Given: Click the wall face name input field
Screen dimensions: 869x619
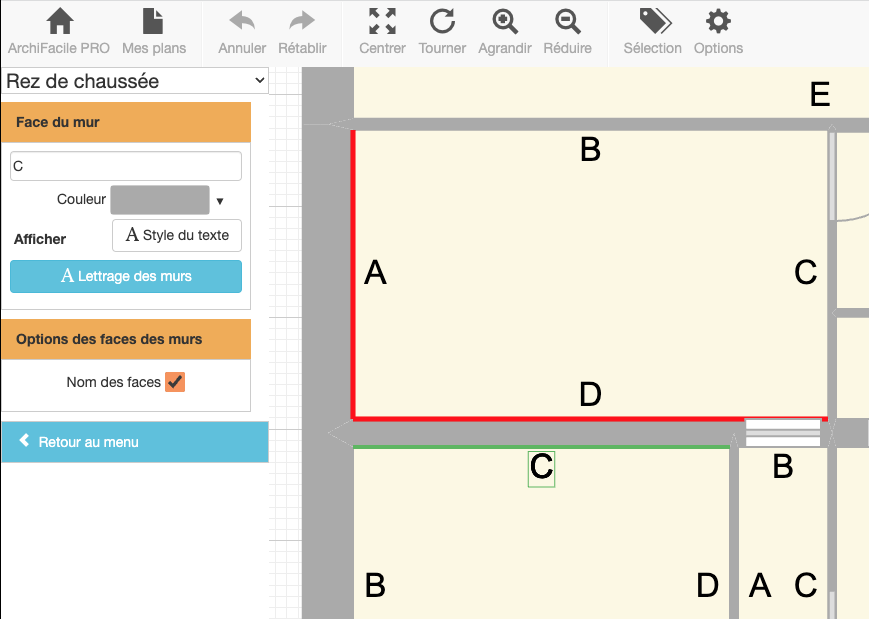Looking at the screenshot, I should click(x=126, y=166).
